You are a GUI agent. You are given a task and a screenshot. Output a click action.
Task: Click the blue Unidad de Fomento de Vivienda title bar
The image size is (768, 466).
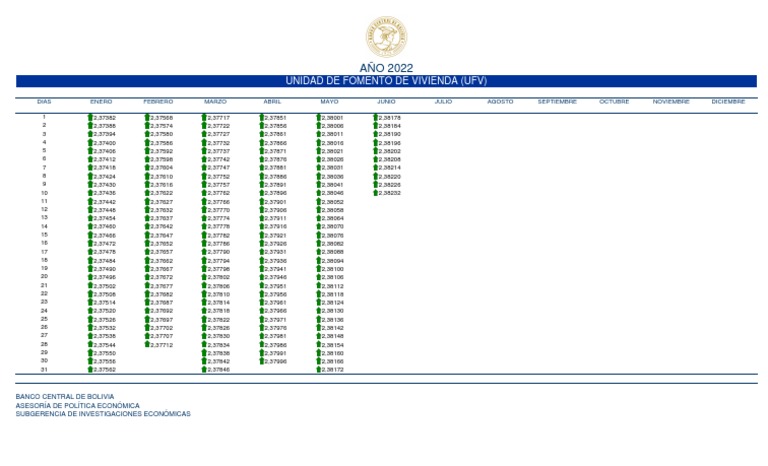click(x=385, y=81)
